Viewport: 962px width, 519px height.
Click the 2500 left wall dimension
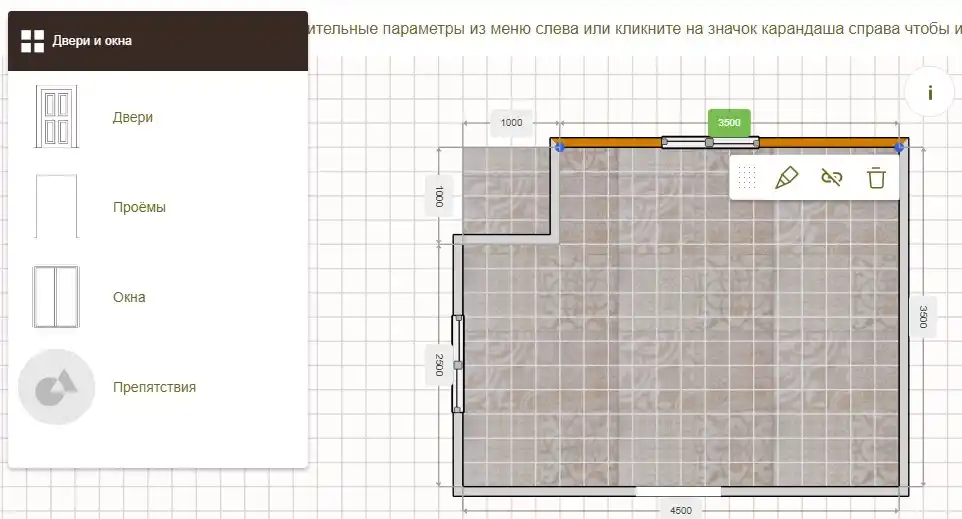(x=439, y=364)
